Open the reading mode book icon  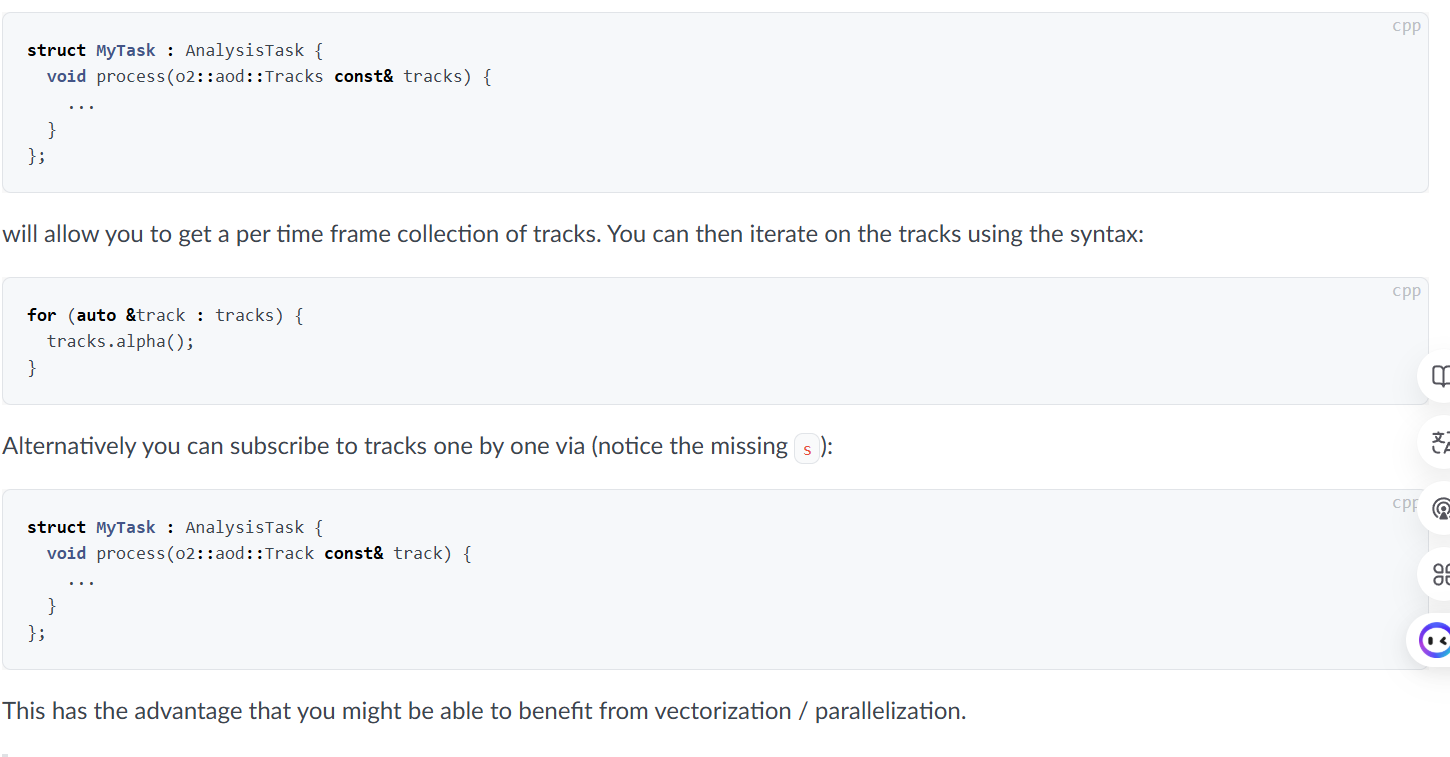[x=1438, y=376]
